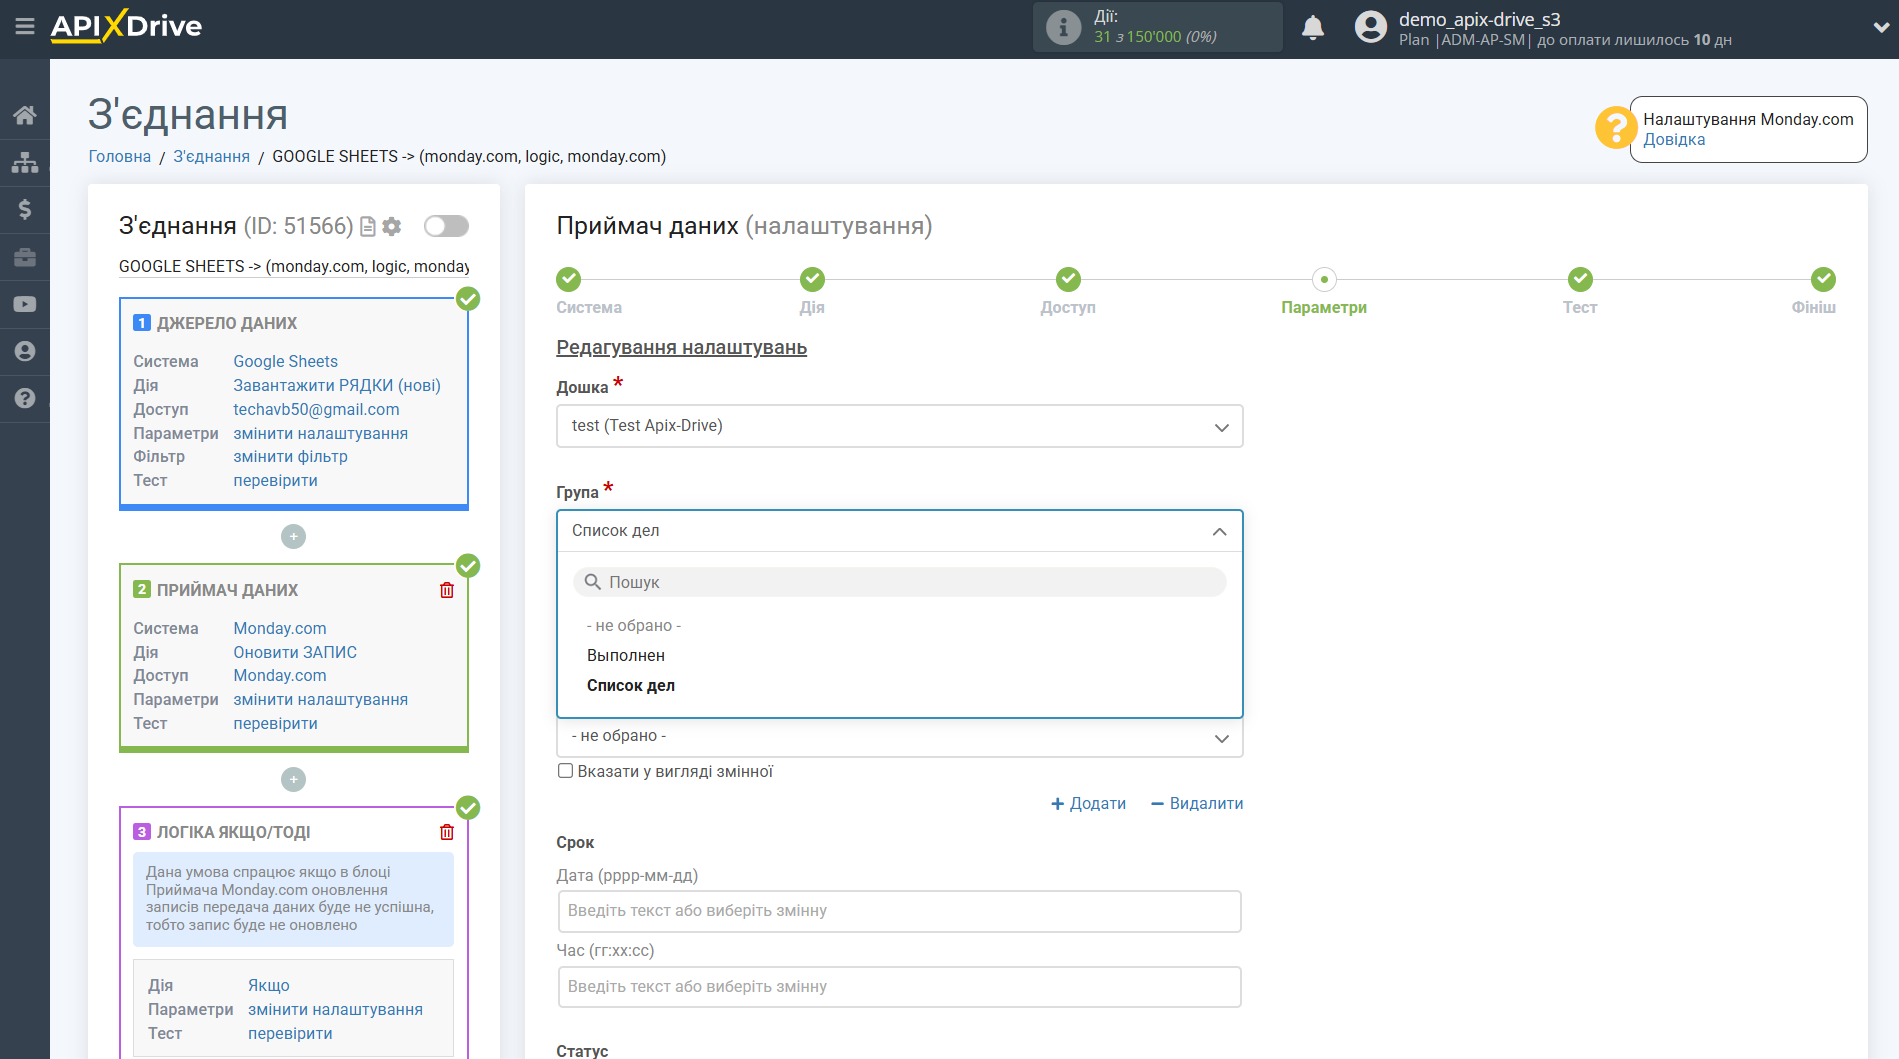Viewport: 1899px width, 1059px height.
Task: Click the ApiX-Drive logo
Action: pyautogui.click(x=126, y=26)
